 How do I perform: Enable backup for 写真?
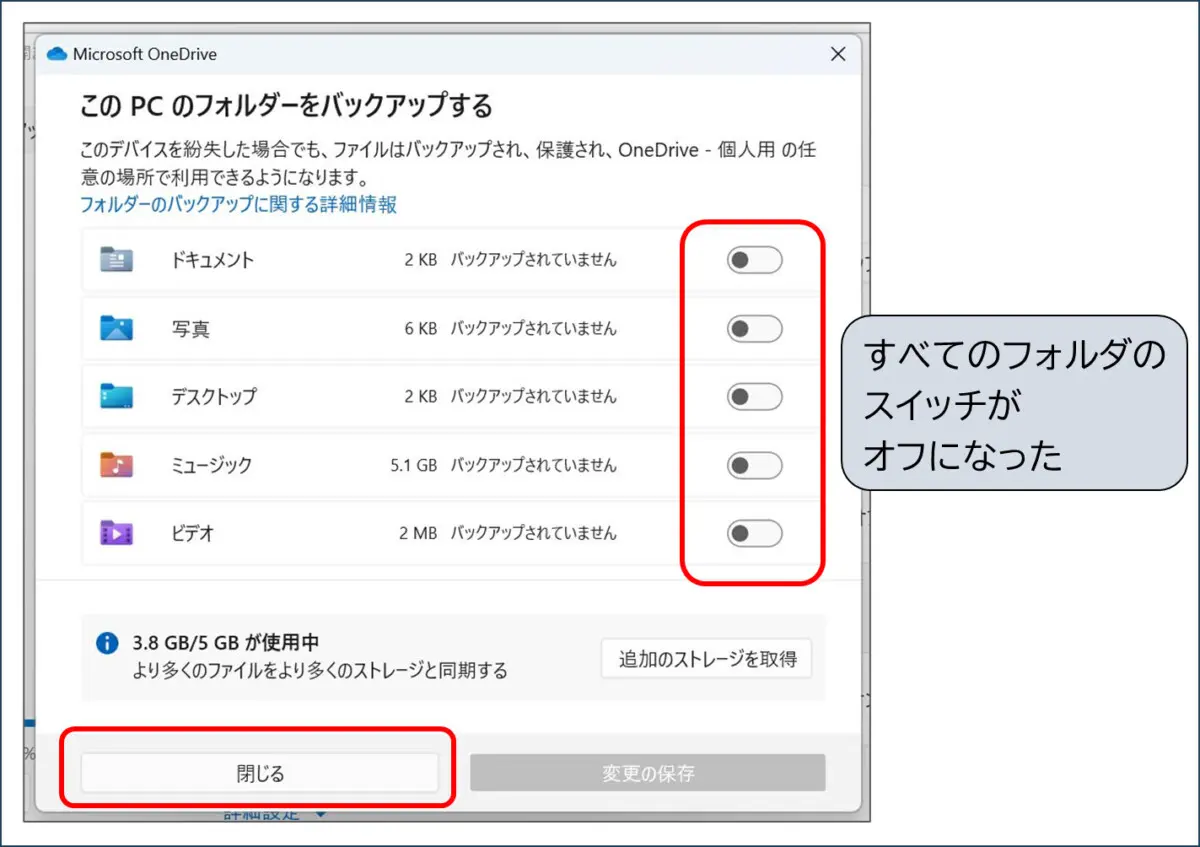[x=753, y=328]
